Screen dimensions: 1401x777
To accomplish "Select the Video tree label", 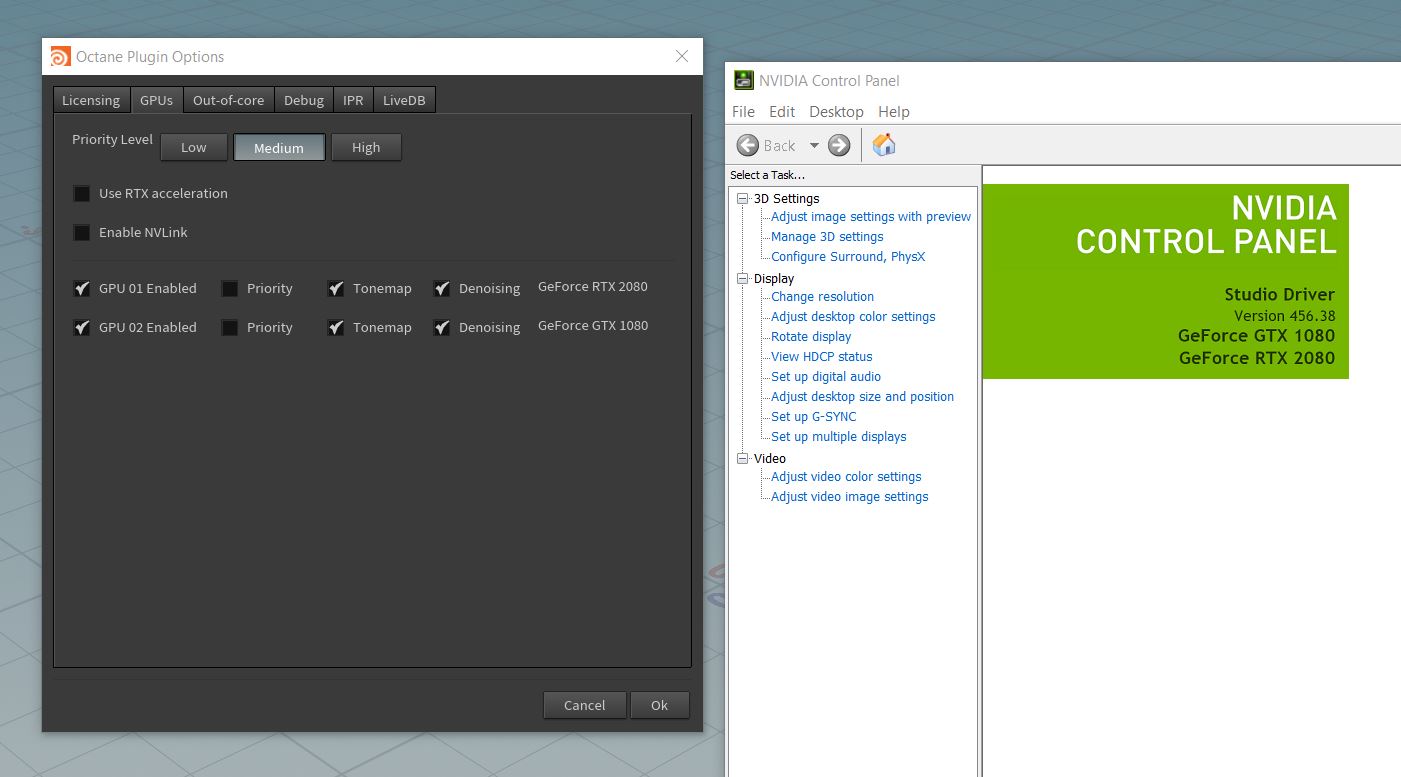I will (x=770, y=459).
